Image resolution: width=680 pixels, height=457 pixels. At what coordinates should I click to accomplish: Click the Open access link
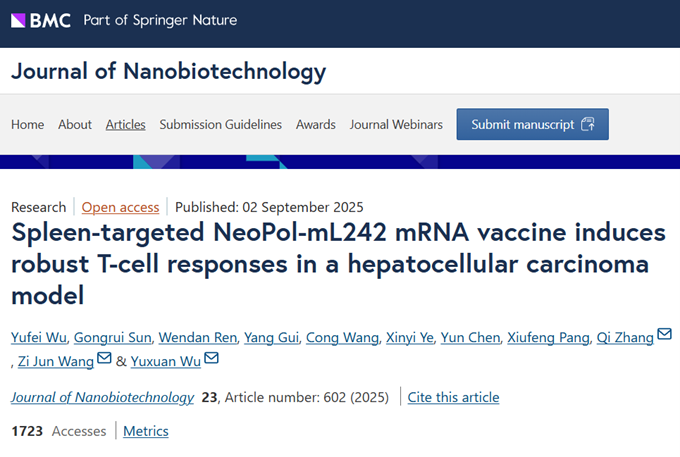(x=120, y=207)
